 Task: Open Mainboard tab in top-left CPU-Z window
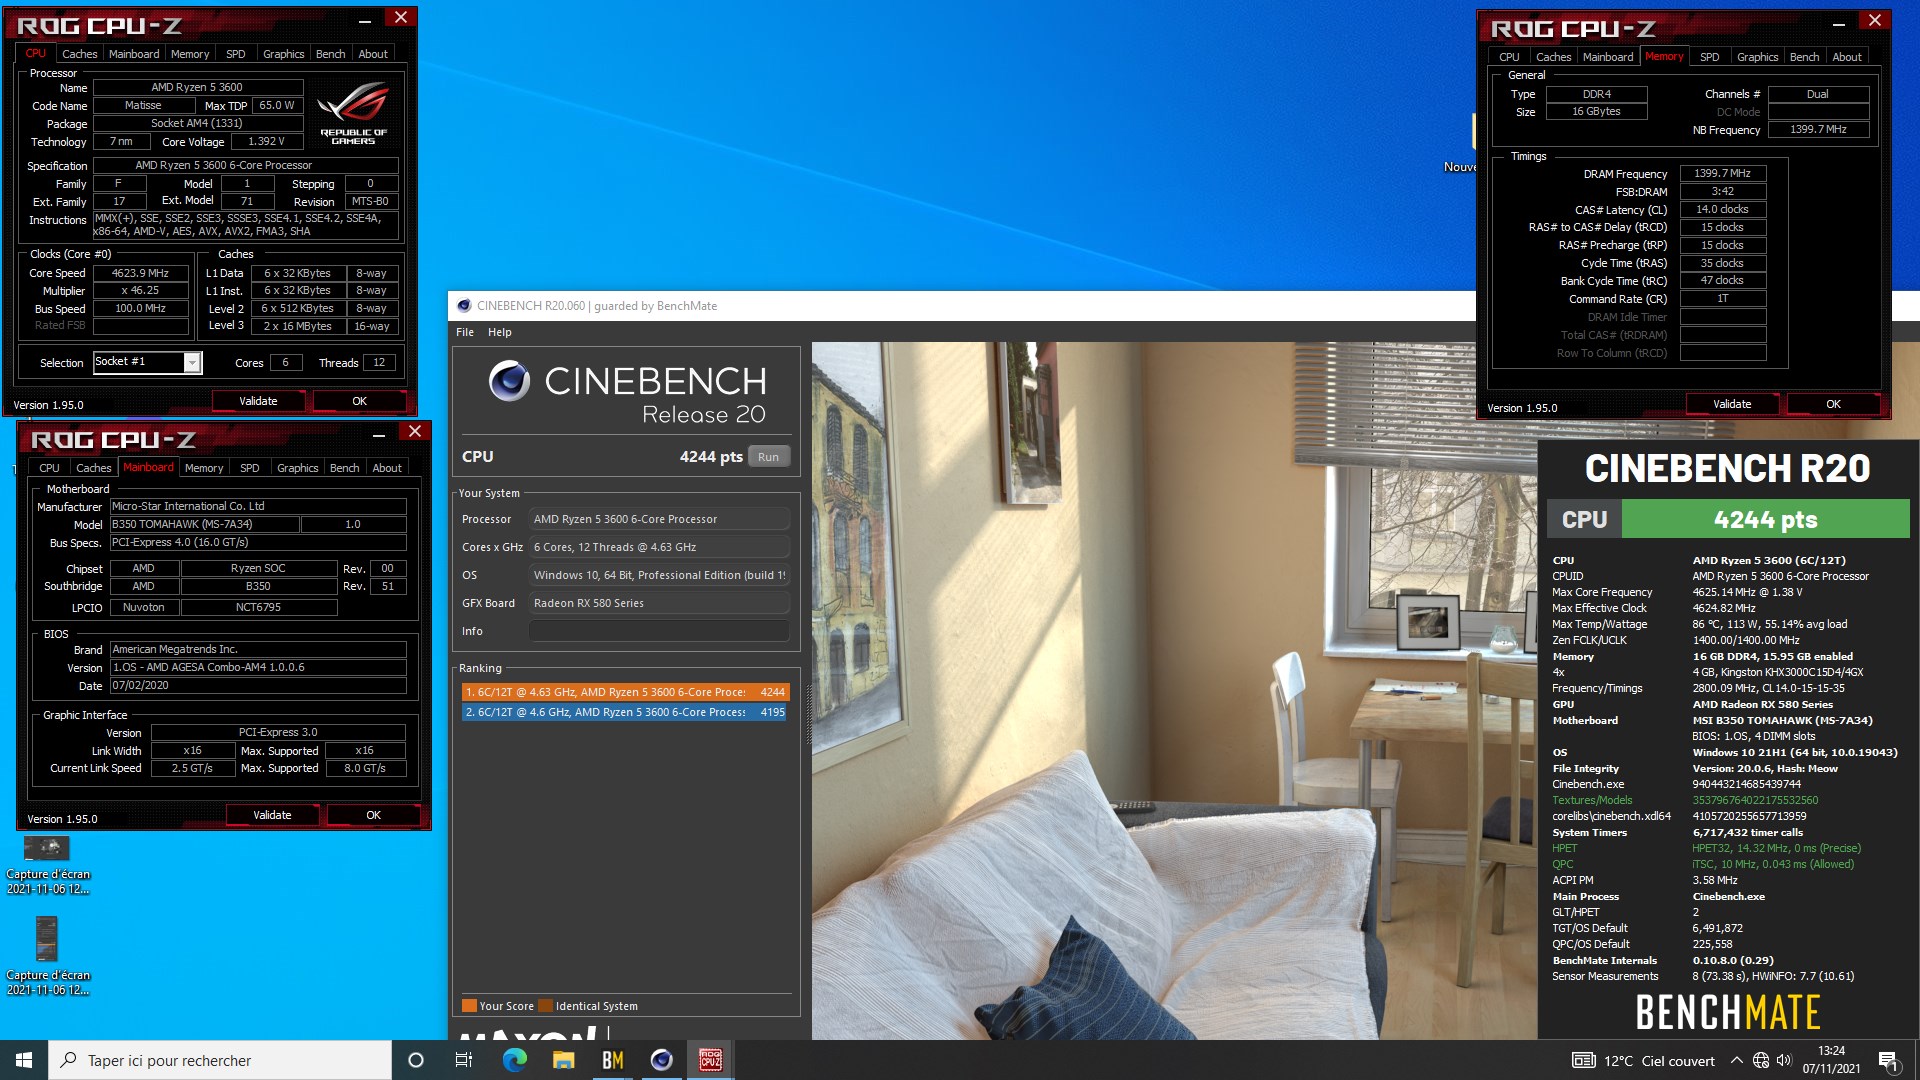click(x=134, y=54)
